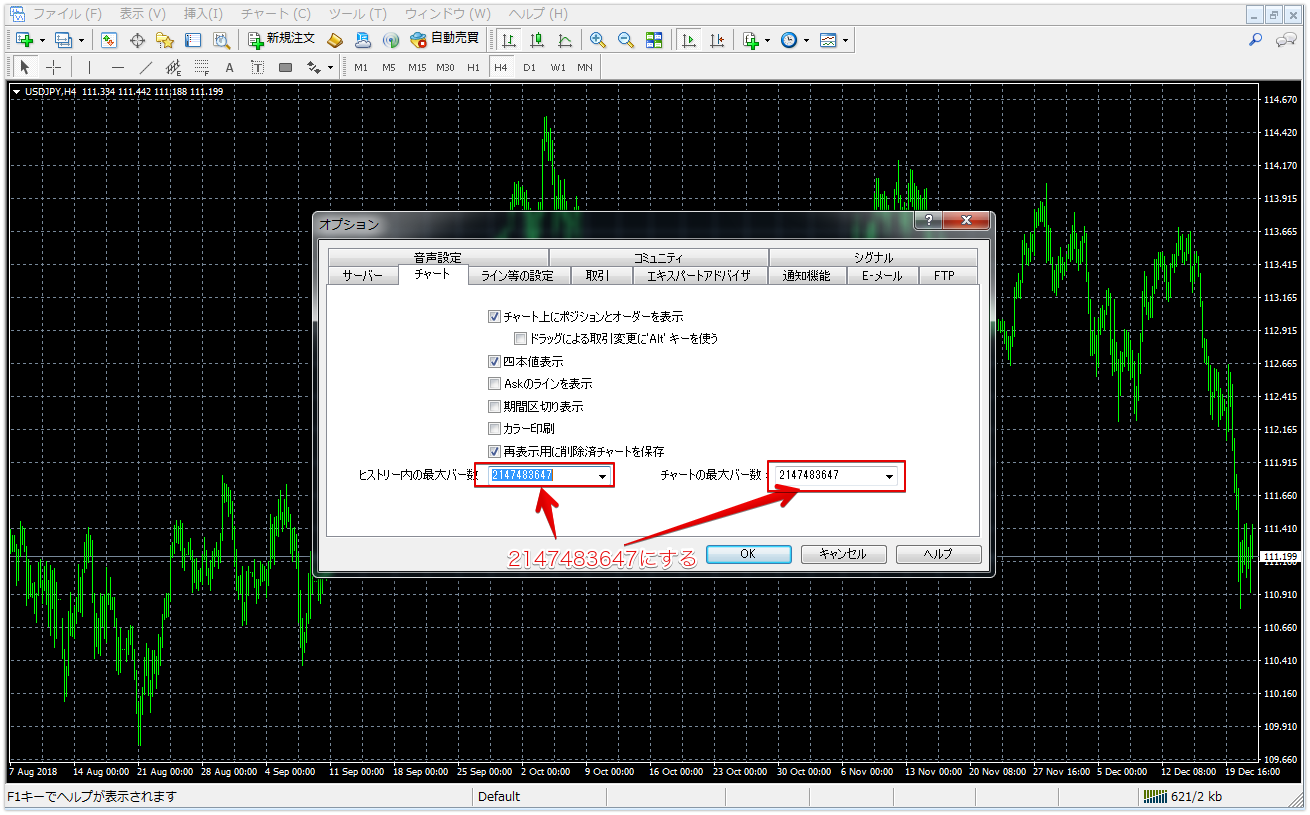Select the M15 timeframe button

coord(417,67)
